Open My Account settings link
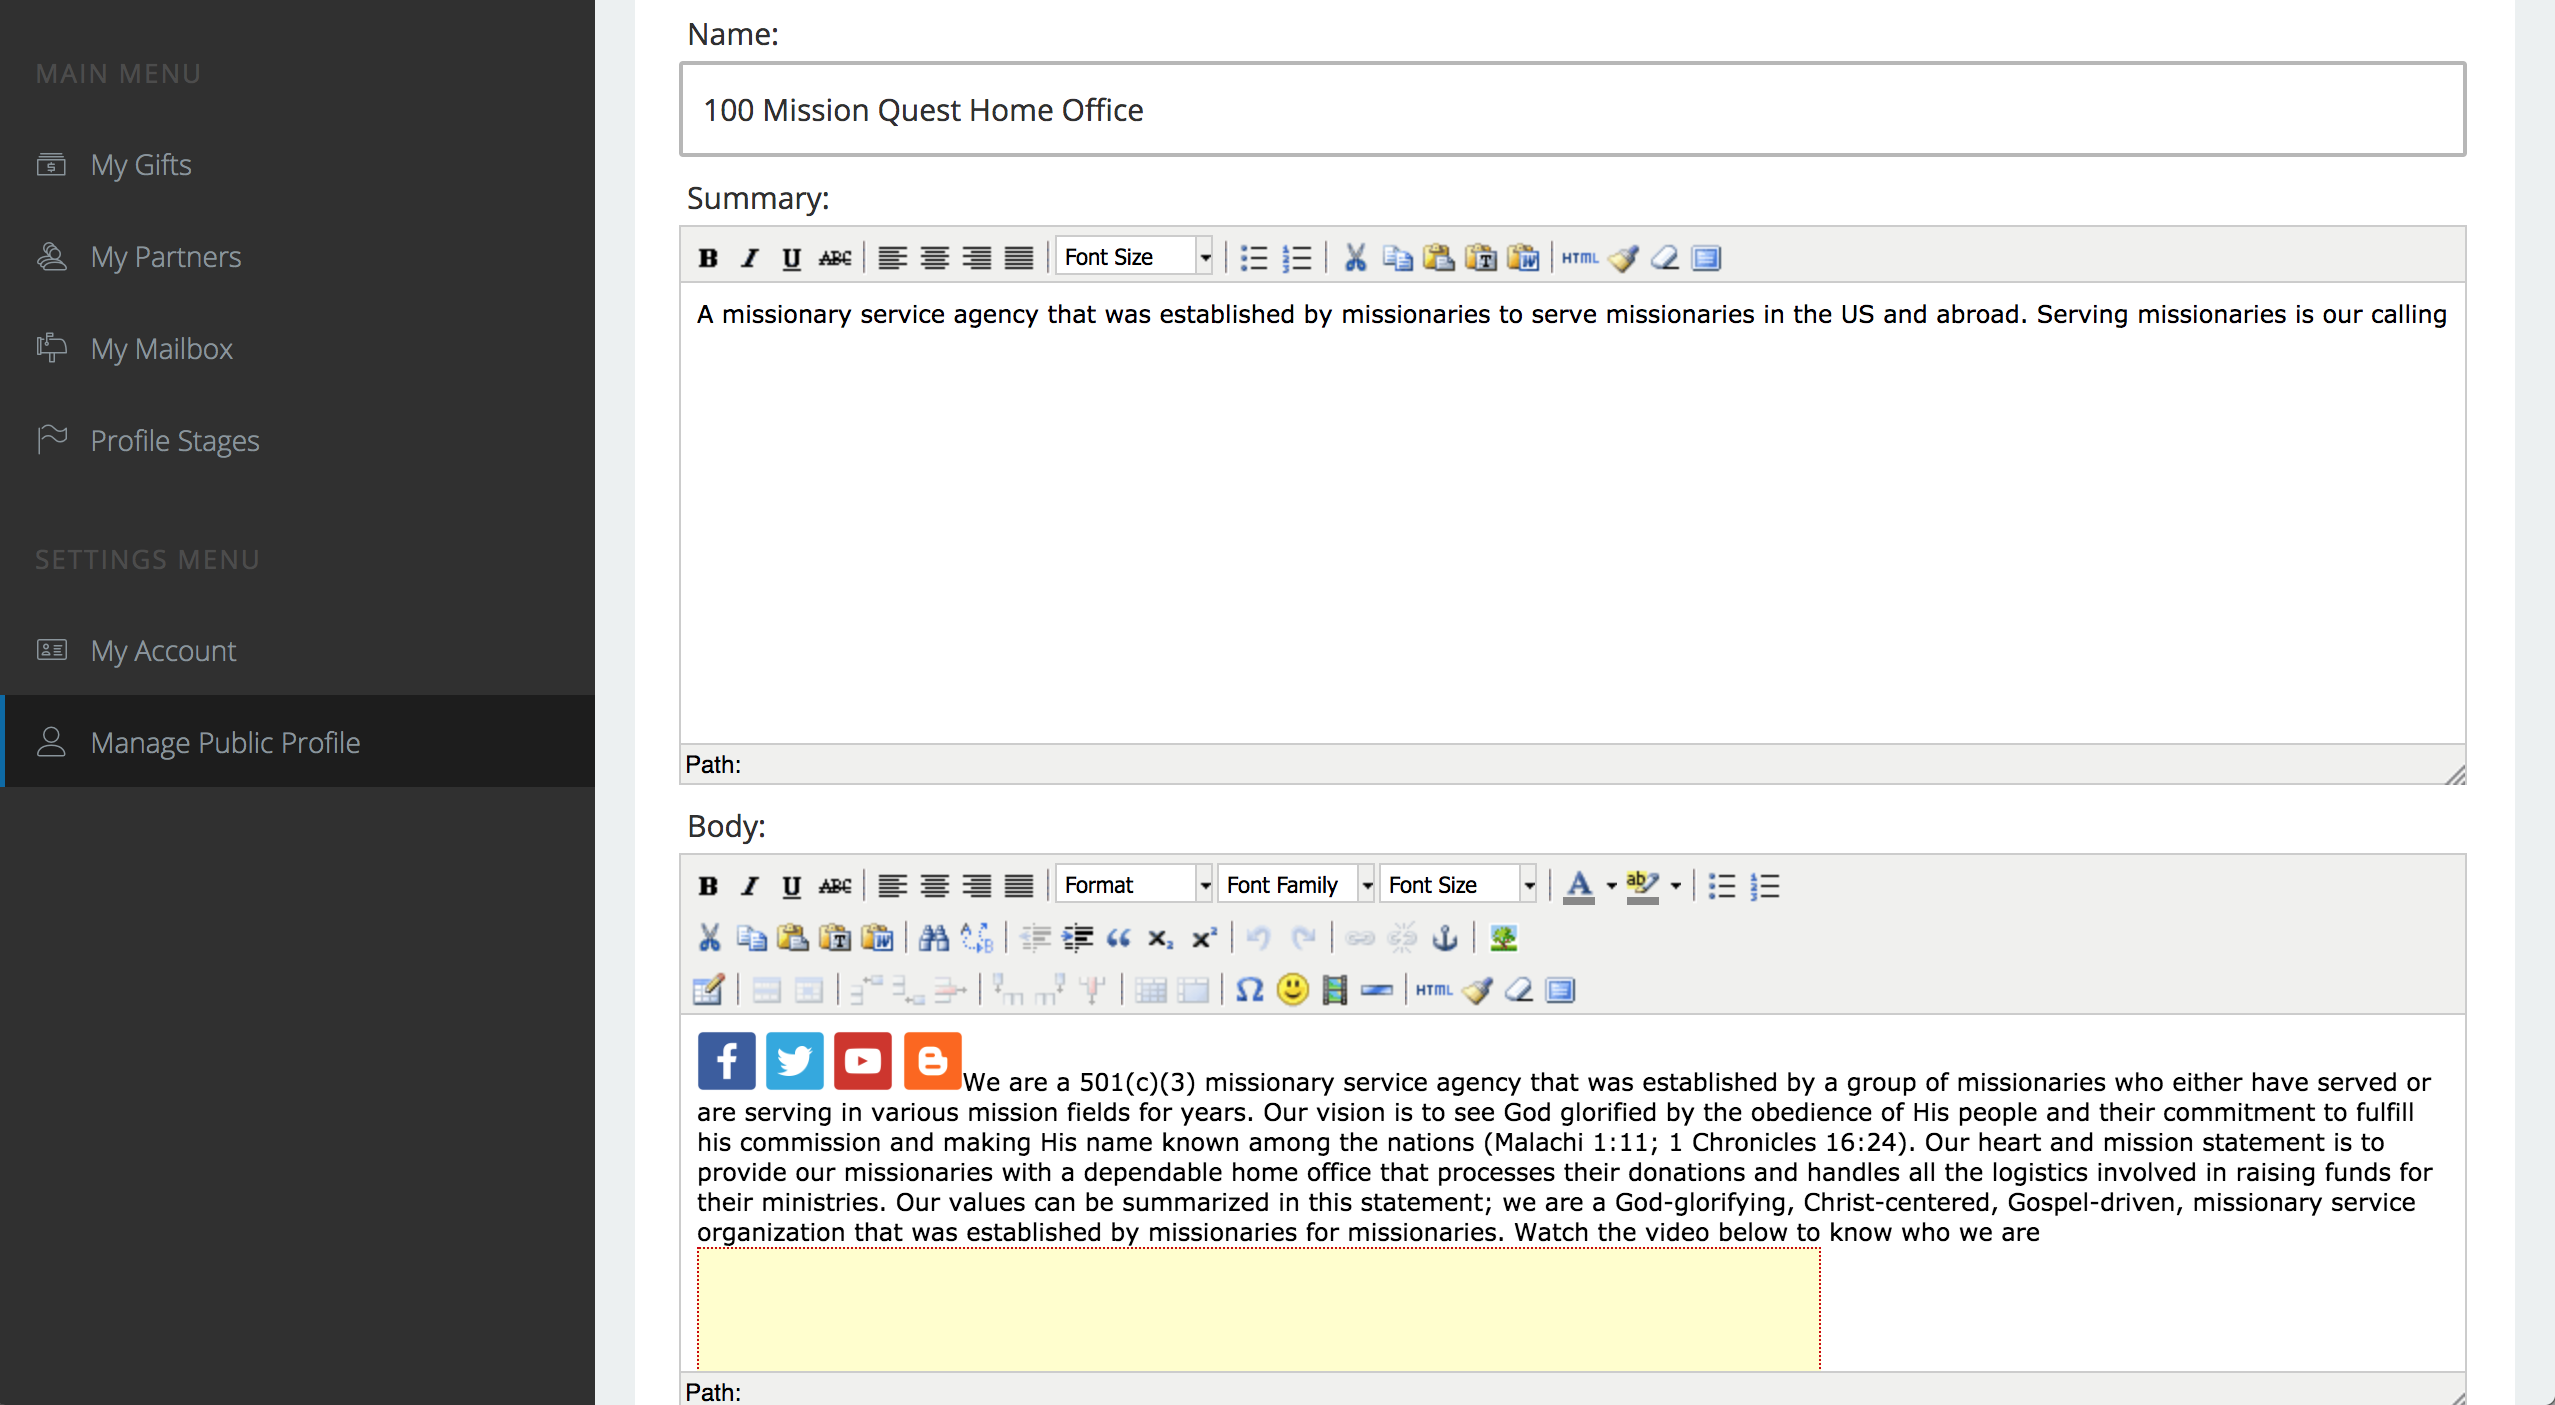This screenshot has height=1405, width=2555. pos(163,650)
